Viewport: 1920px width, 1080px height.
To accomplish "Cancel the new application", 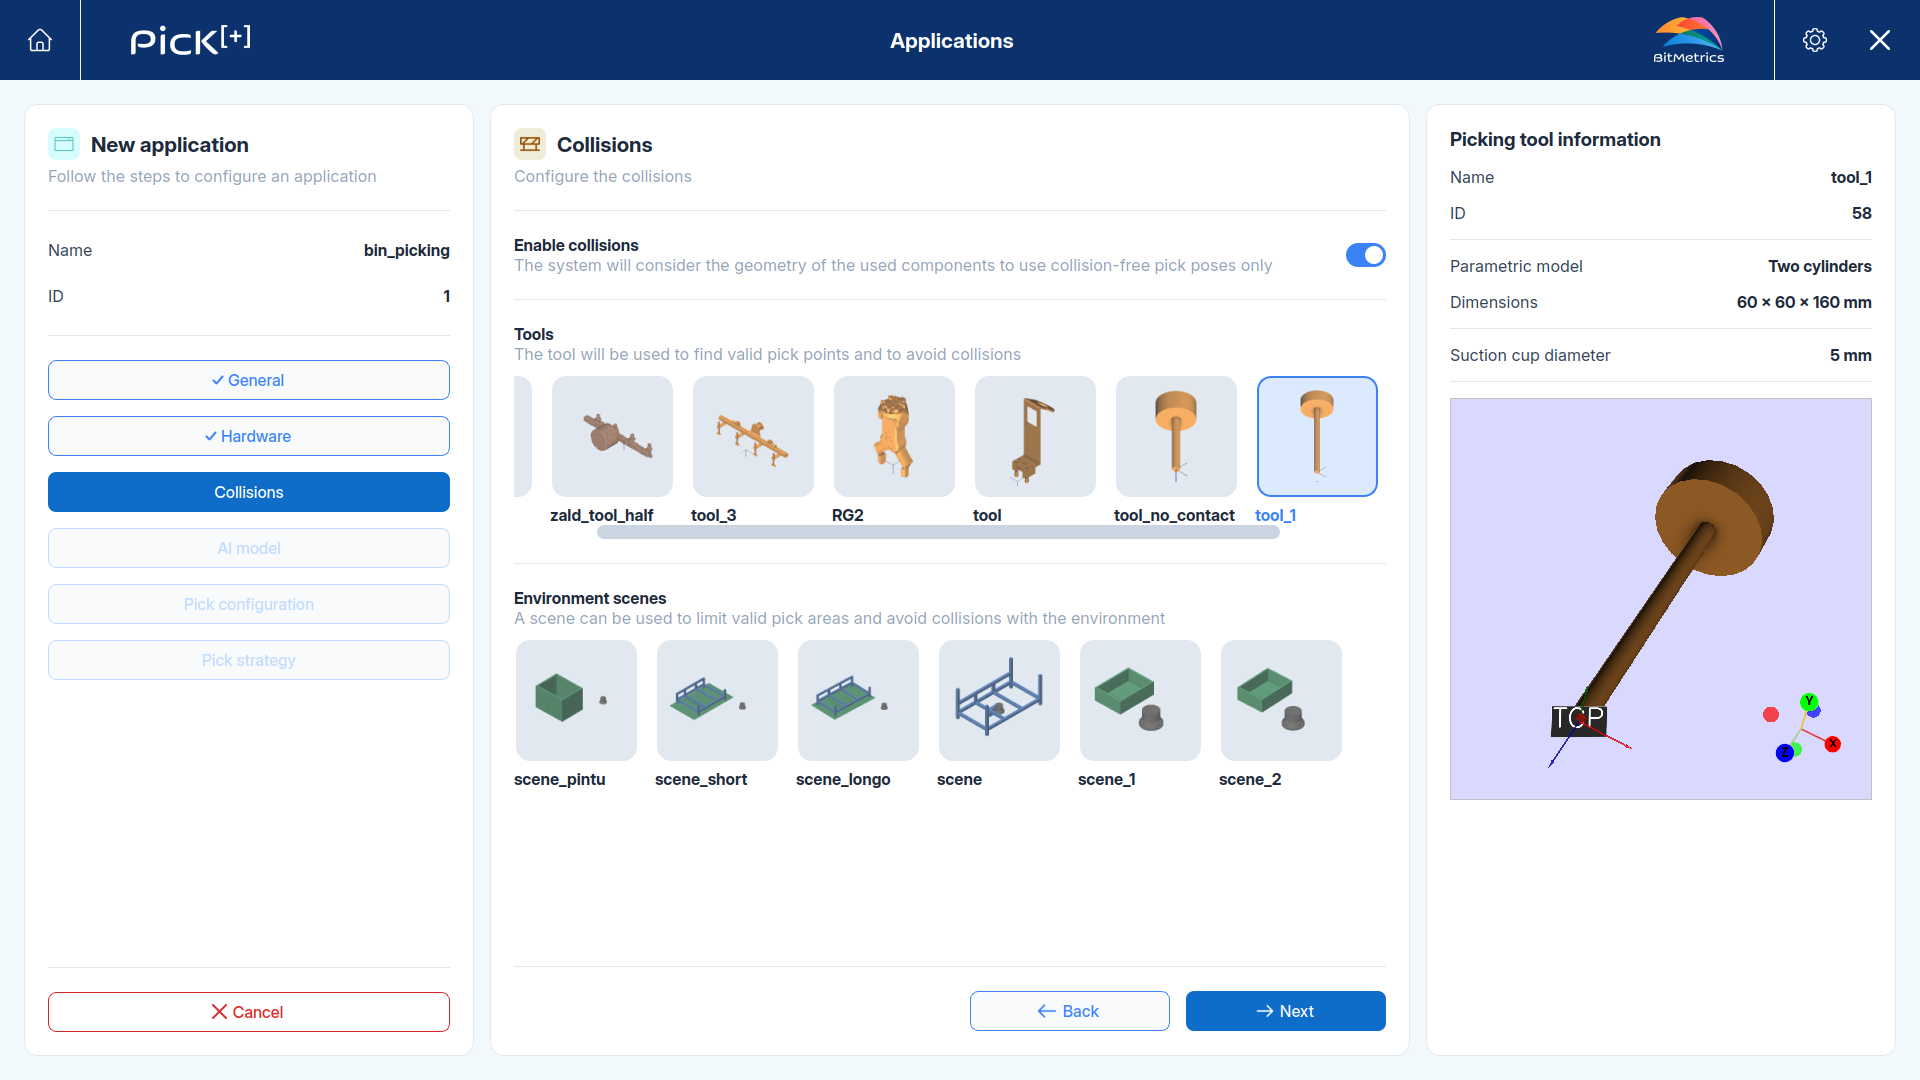I will coord(249,1012).
